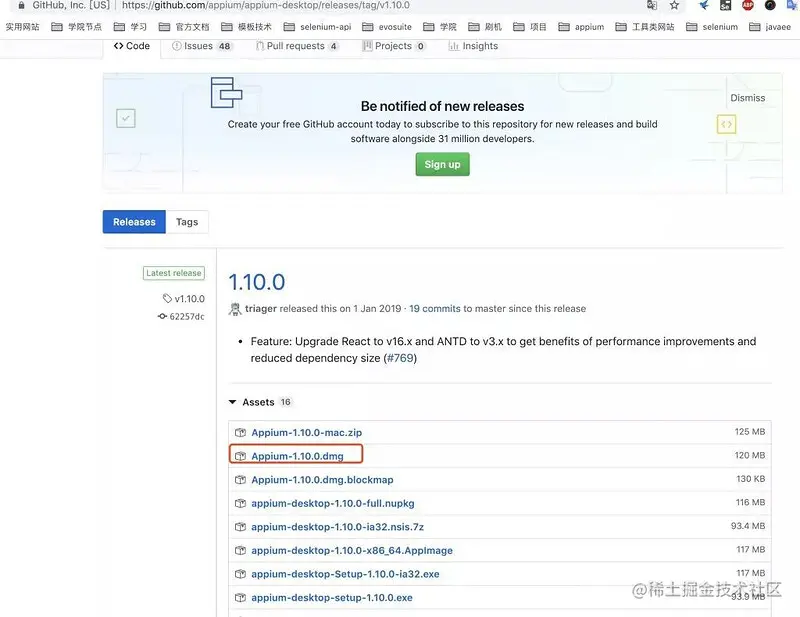
Task: Download appium-desktop-1.10.0-full.nupkg
Action: click(x=333, y=503)
